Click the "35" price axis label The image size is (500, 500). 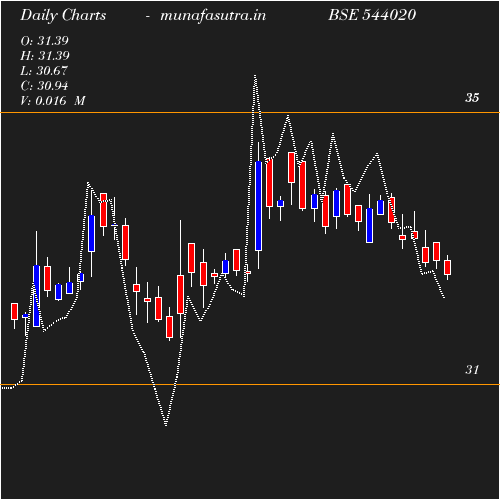point(472,98)
